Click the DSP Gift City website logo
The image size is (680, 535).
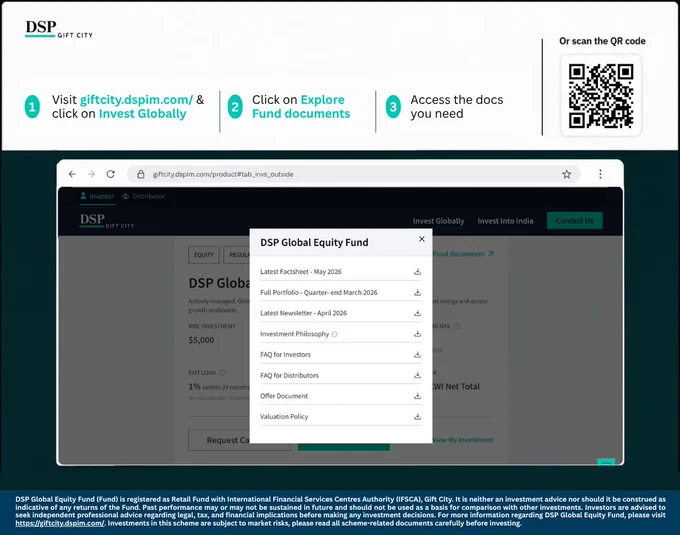(107, 221)
